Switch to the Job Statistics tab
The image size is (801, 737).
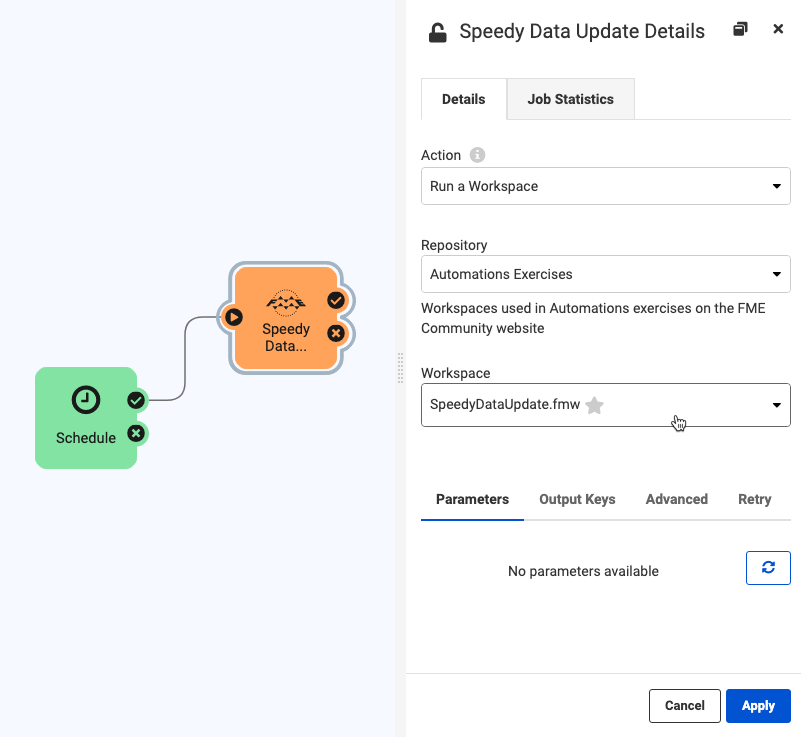pyautogui.click(x=570, y=99)
